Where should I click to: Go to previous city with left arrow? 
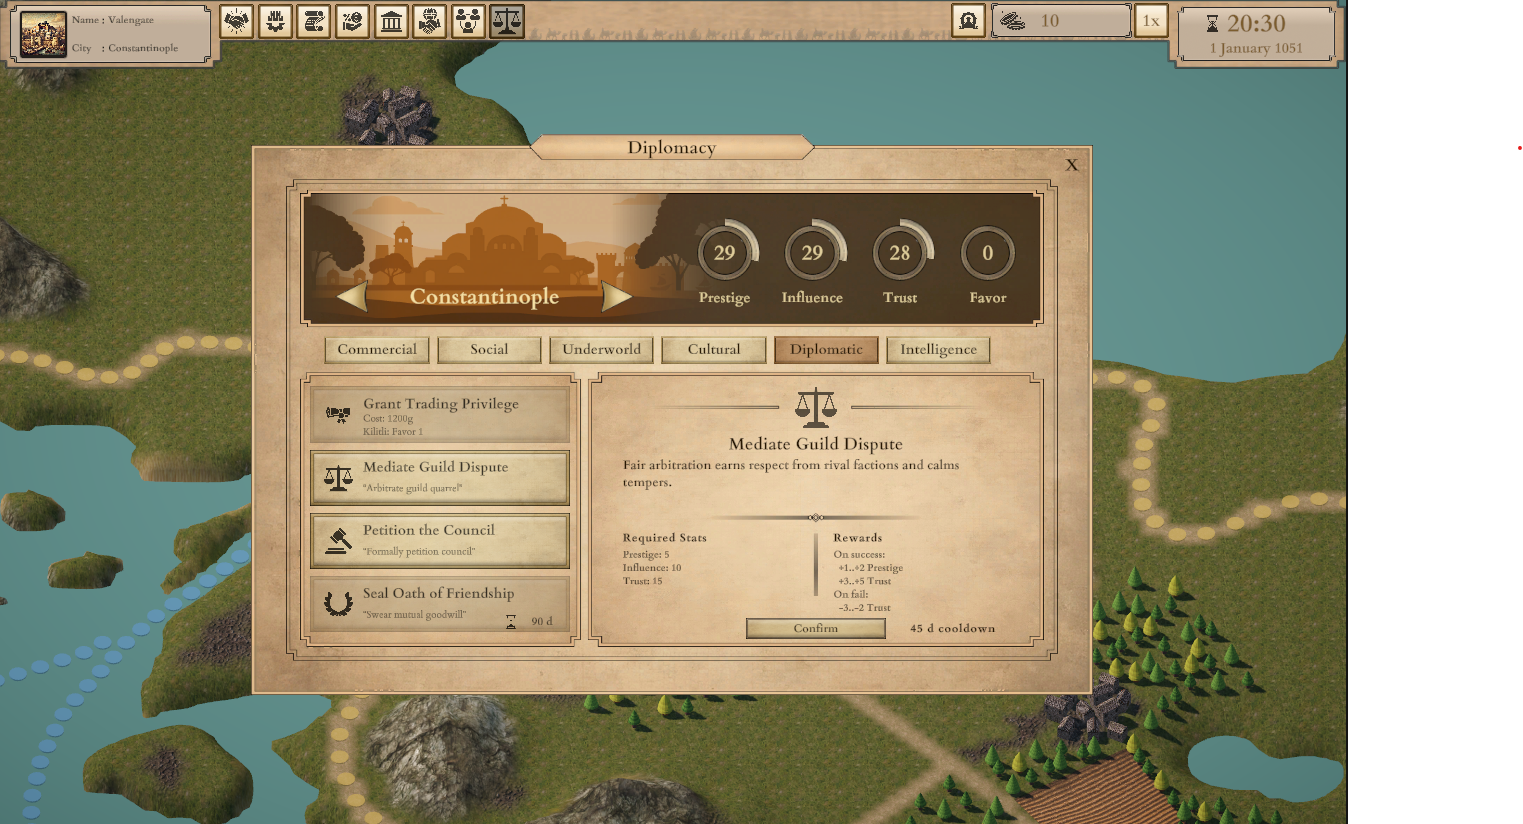(x=351, y=296)
